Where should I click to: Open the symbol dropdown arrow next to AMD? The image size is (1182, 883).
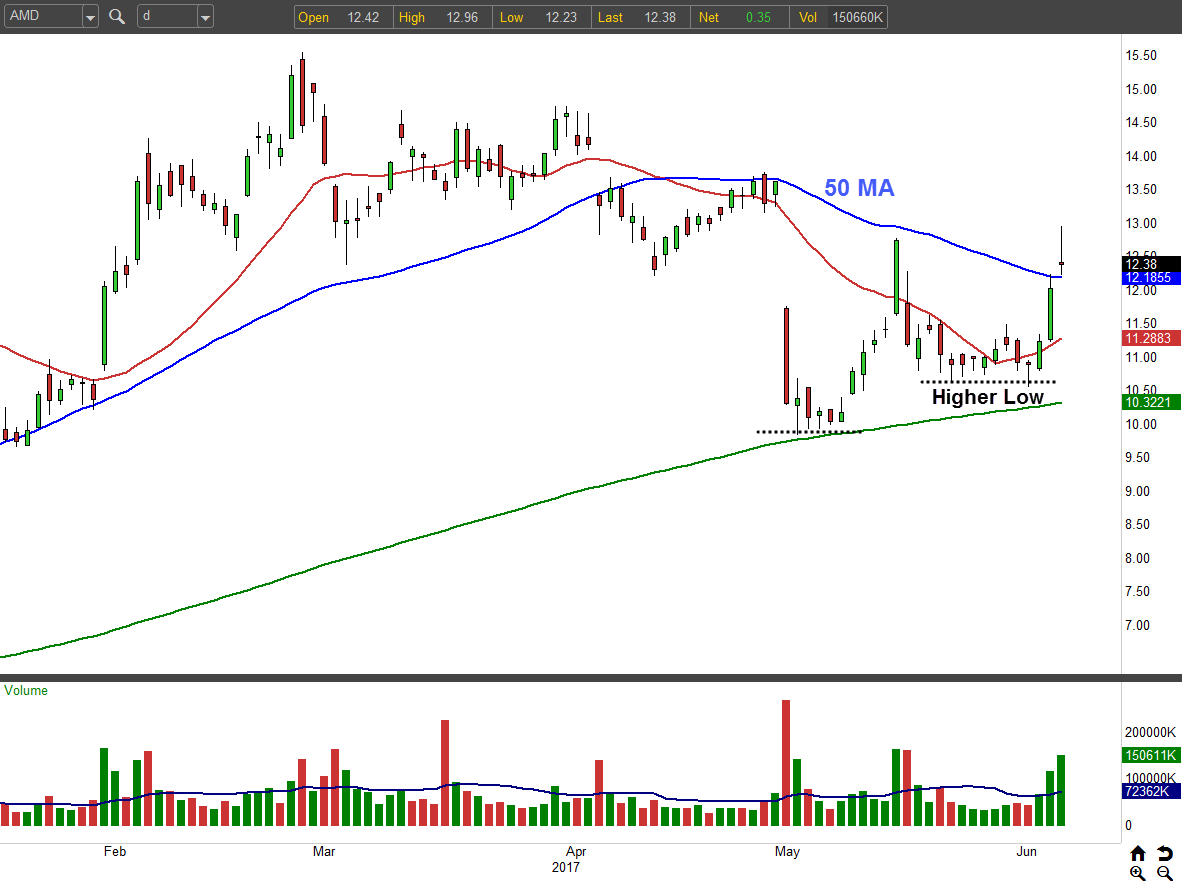(x=90, y=17)
